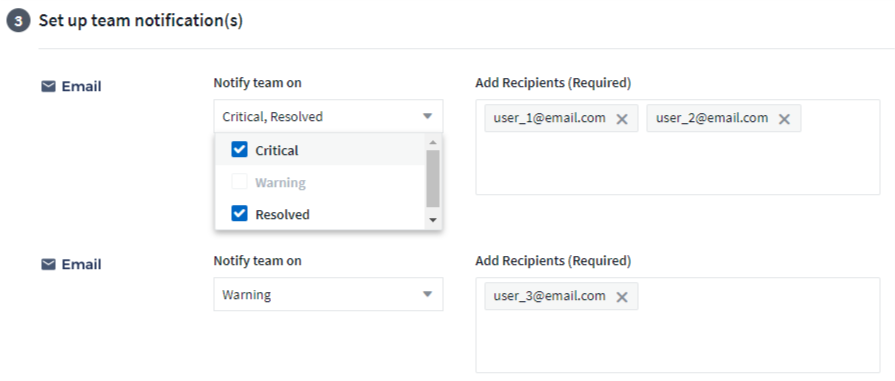Open the Warning notify dropdown
This screenshot has width=895, height=381.
328,295
